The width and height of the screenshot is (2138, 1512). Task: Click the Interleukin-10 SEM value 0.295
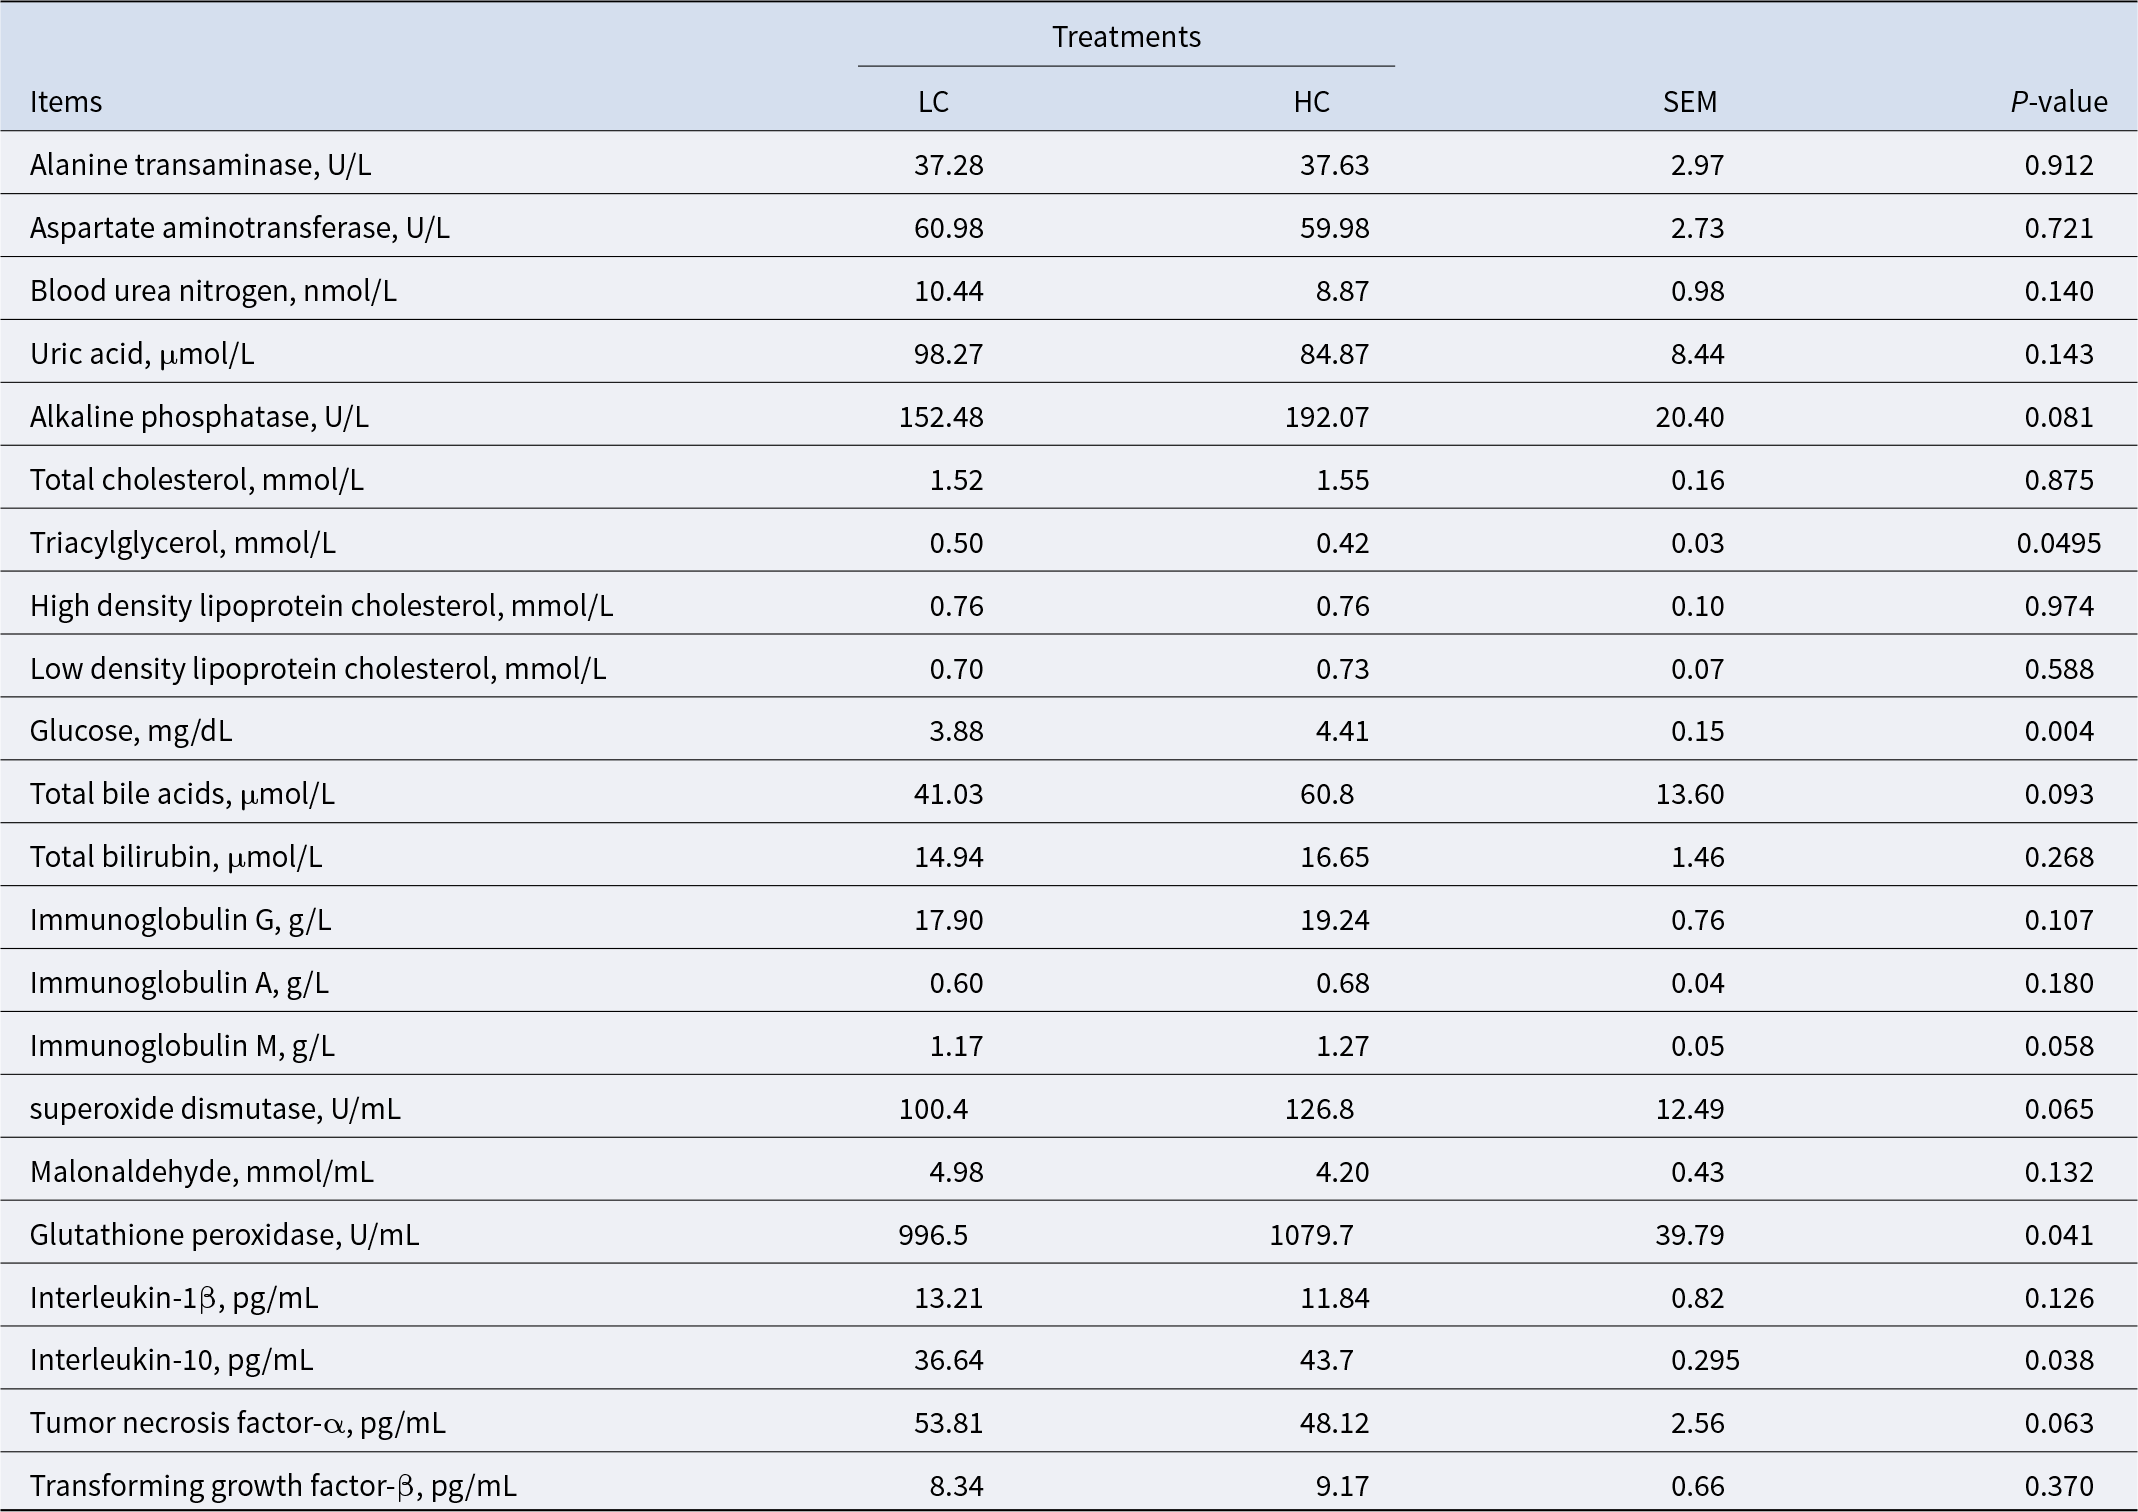tap(1705, 1360)
